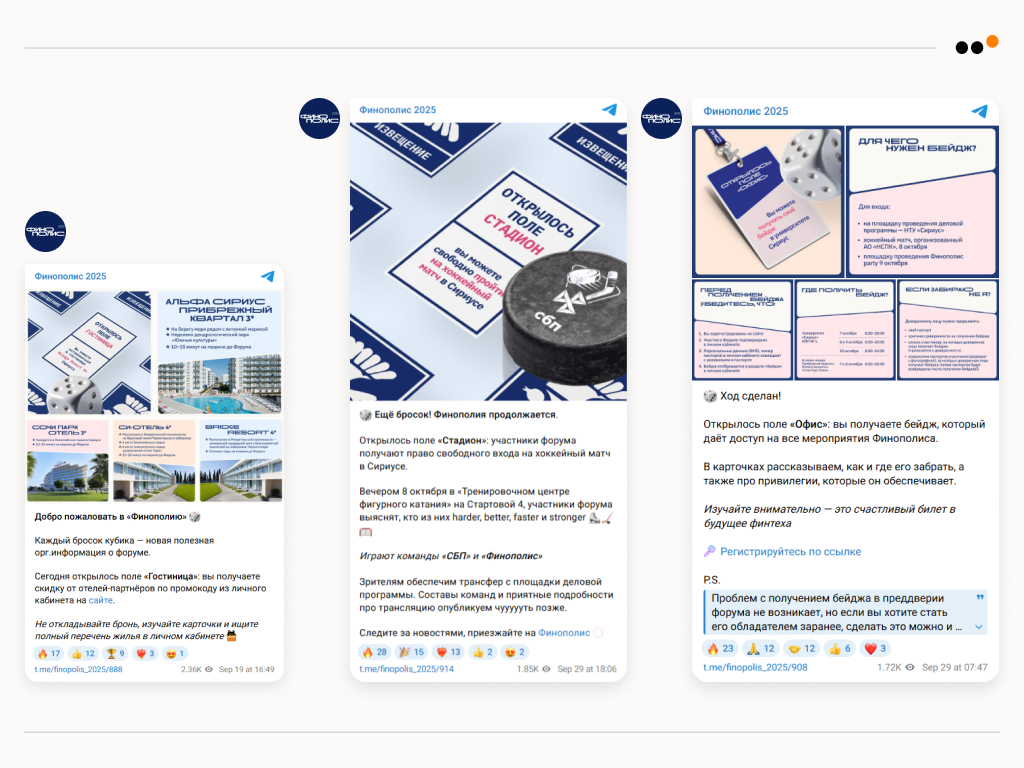1024x768 pixels.
Task: Open link t.me/finopolis_2025/888
Action: click(x=78, y=669)
